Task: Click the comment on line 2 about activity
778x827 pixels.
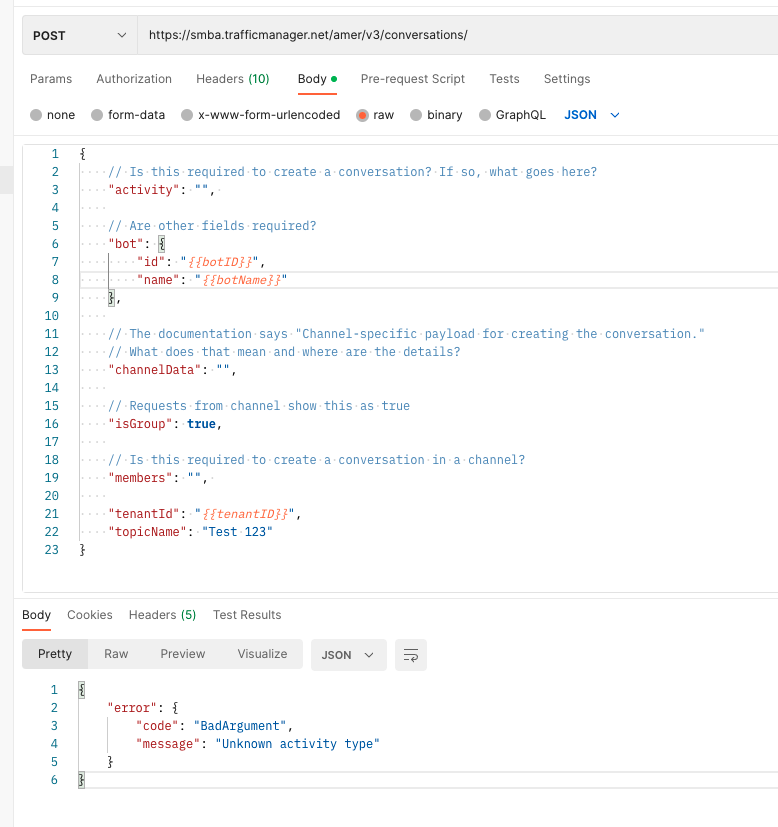Action: [352, 172]
